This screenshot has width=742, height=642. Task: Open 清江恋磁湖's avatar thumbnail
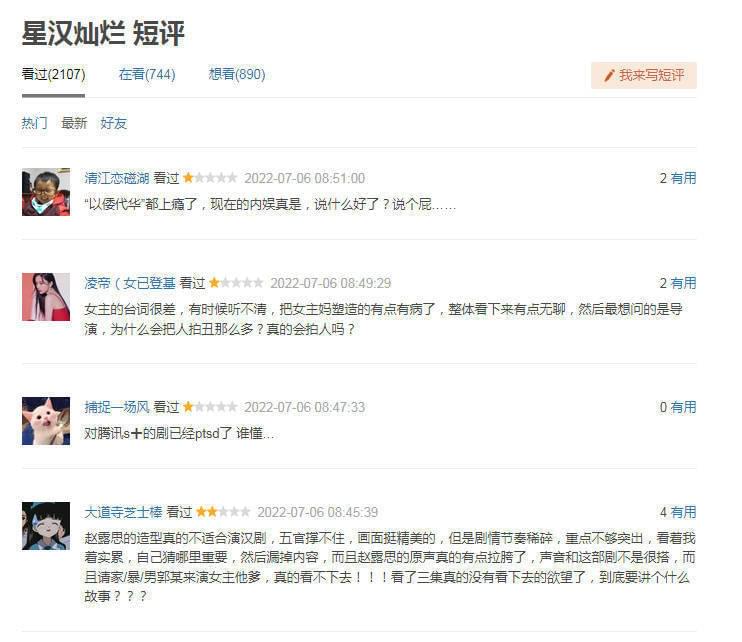46,192
